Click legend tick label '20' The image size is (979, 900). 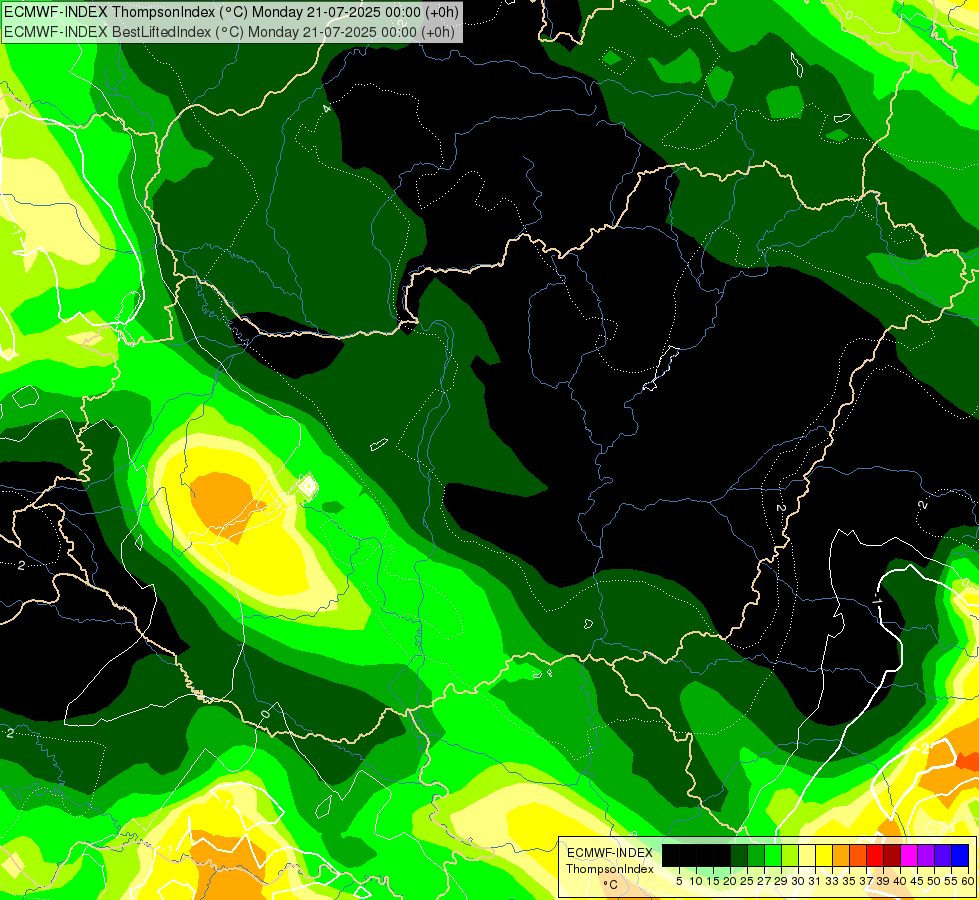[729, 881]
